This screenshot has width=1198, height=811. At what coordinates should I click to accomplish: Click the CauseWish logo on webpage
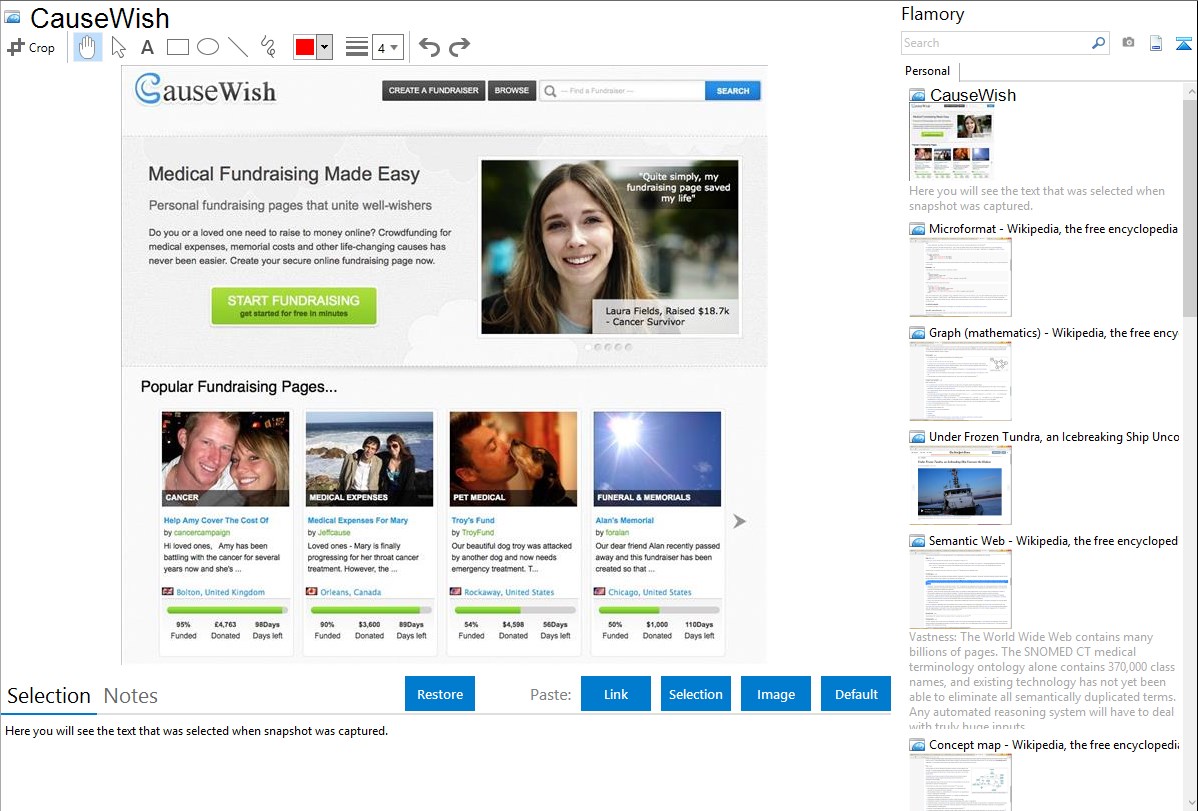206,89
